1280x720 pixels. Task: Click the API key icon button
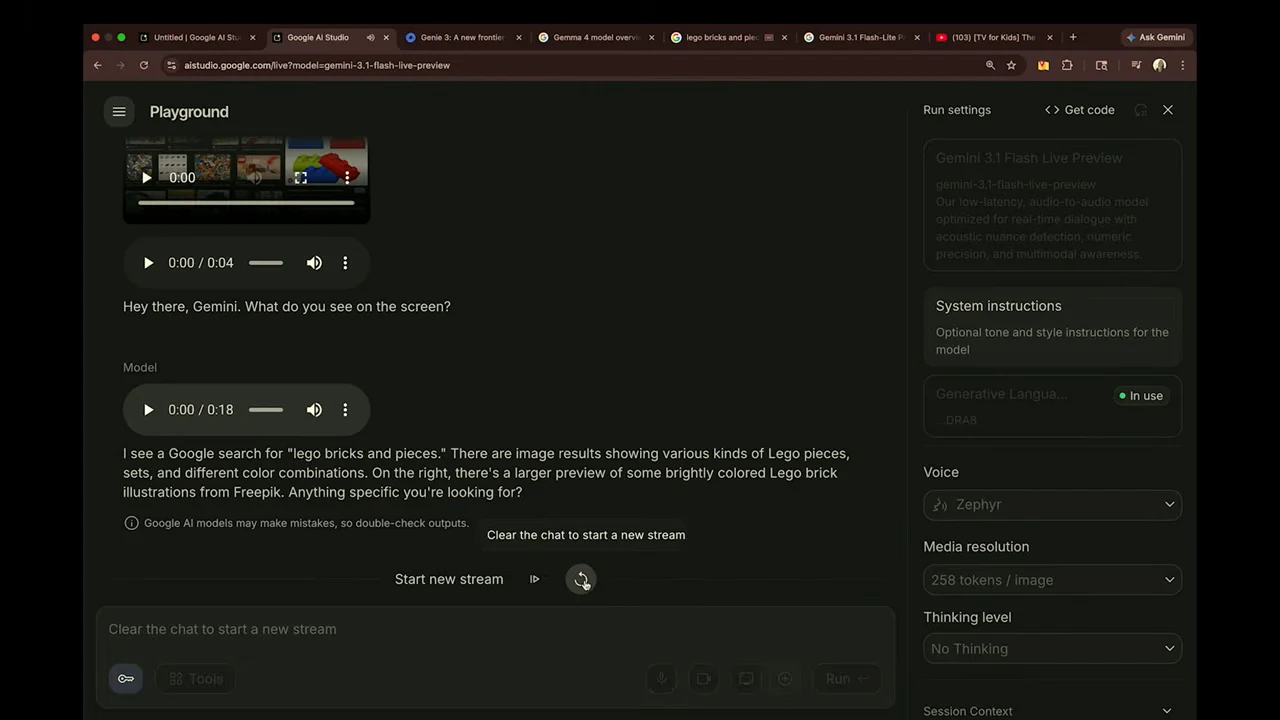(x=126, y=679)
